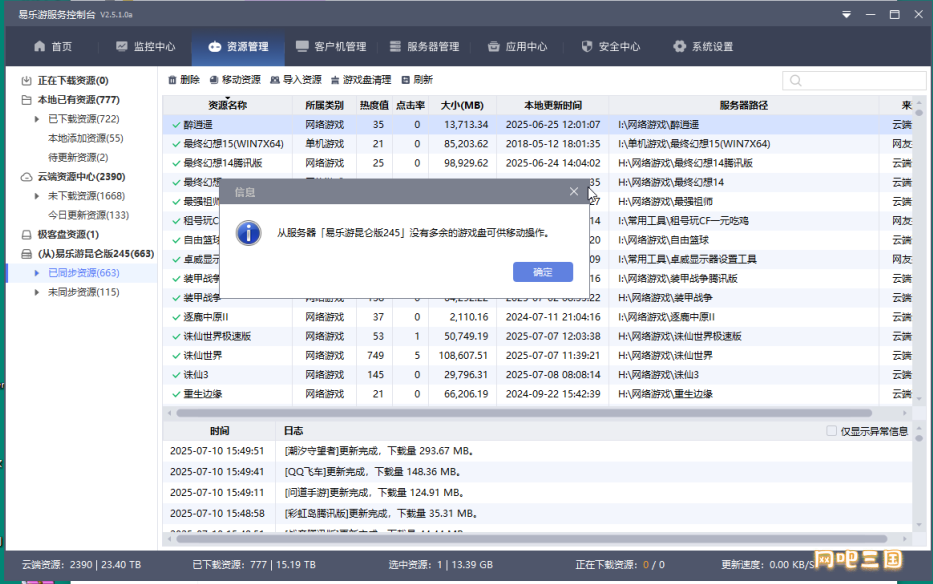
Task: Sort by the 热度值 column header
Action: (x=374, y=105)
